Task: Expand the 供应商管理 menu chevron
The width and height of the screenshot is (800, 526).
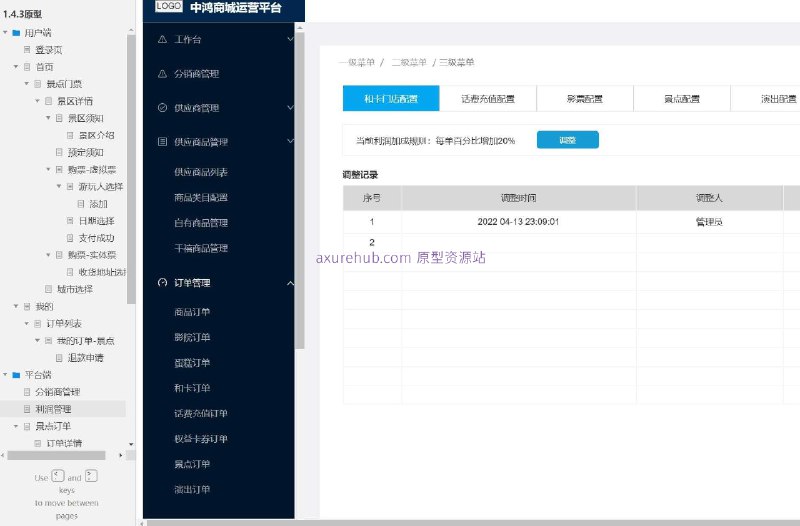Action: click(290, 108)
